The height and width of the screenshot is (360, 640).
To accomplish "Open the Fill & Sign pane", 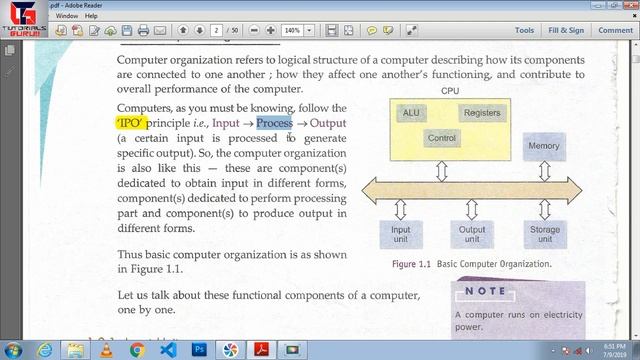I will pos(566,30).
